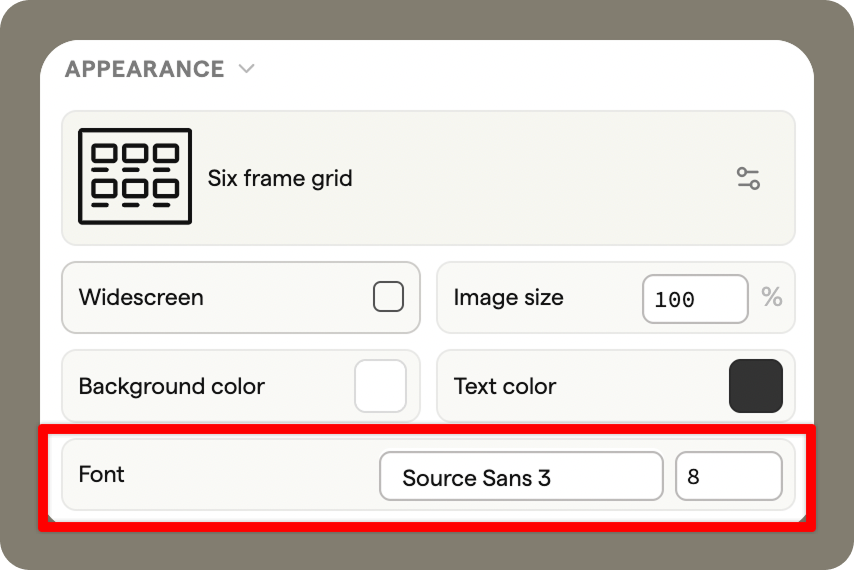Click the Widescreen label text
854x570 pixels.
(x=141, y=297)
